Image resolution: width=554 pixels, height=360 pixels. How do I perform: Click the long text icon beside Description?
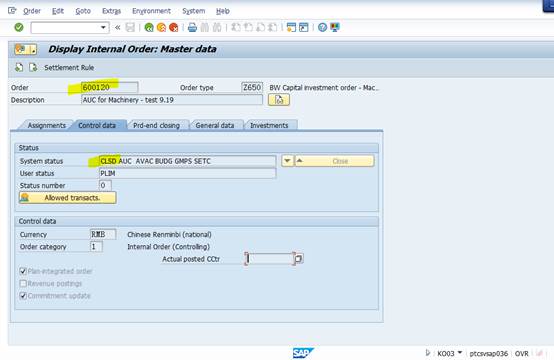(x=279, y=100)
